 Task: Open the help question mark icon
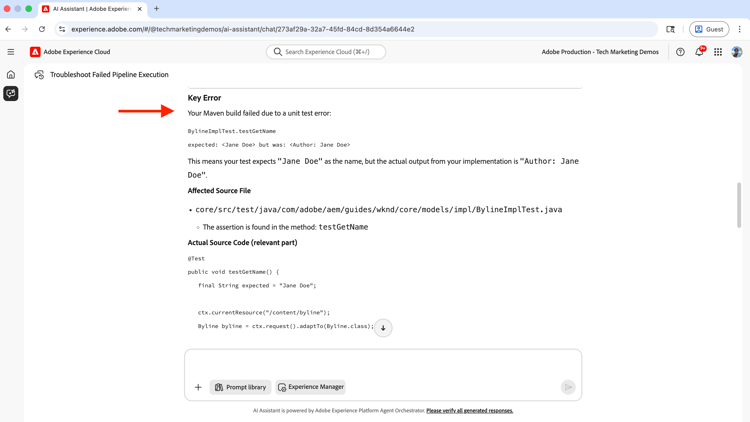pos(680,52)
